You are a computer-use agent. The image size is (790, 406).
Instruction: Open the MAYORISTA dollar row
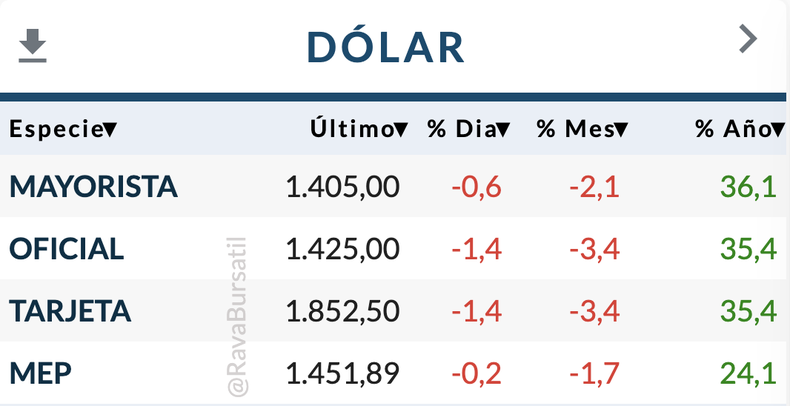[x=93, y=186]
